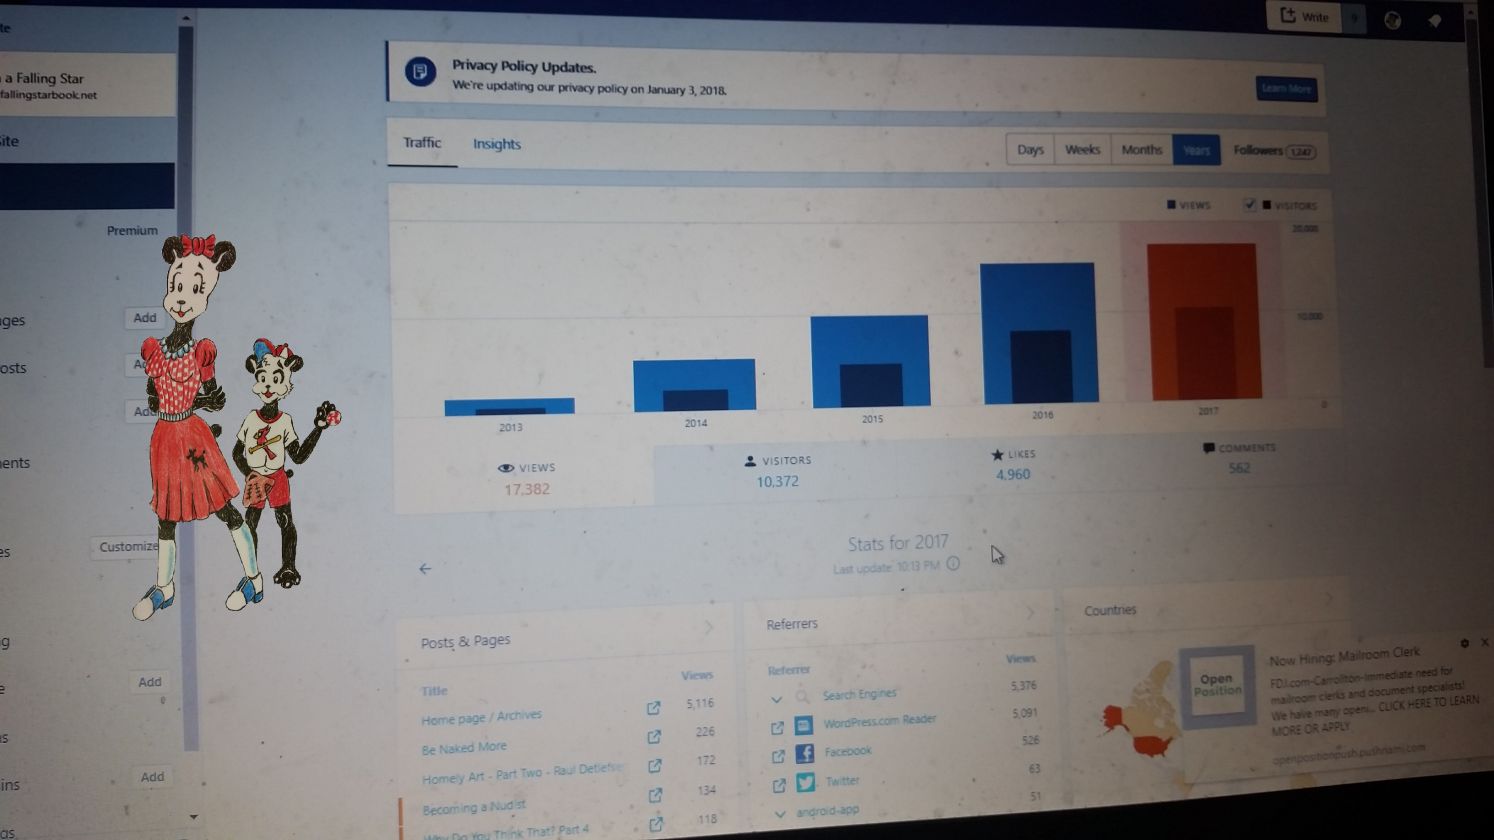Click Learn More on privacy banner
This screenshot has width=1494, height=840.
(x=1286, y=88)
